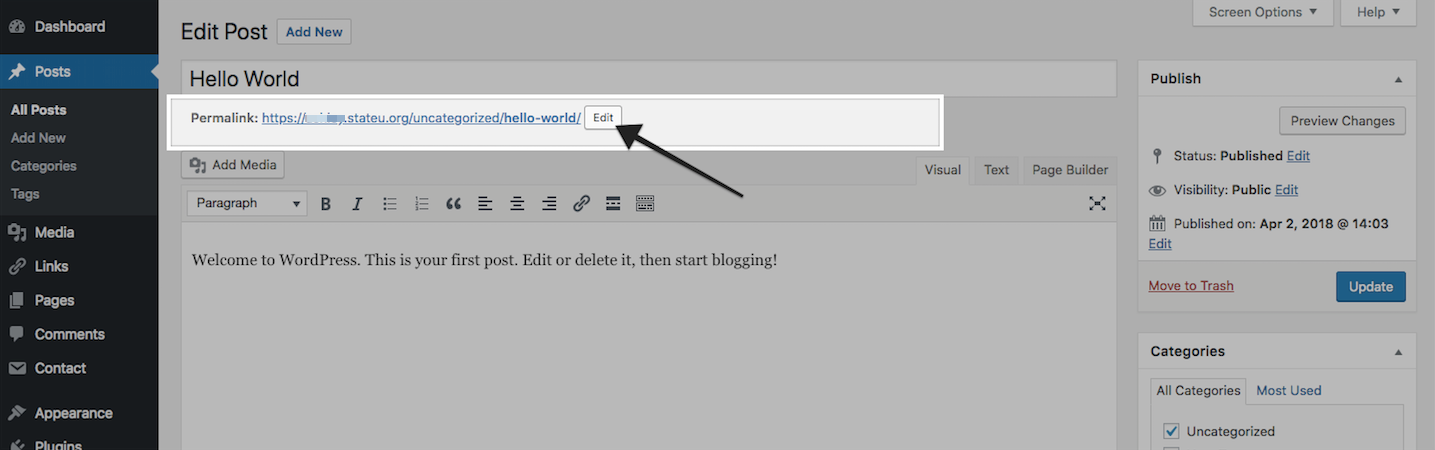This screenshot has height=450, width=1435.
Task: Apply blockquote formatting
Action: [x=453, y=204]
